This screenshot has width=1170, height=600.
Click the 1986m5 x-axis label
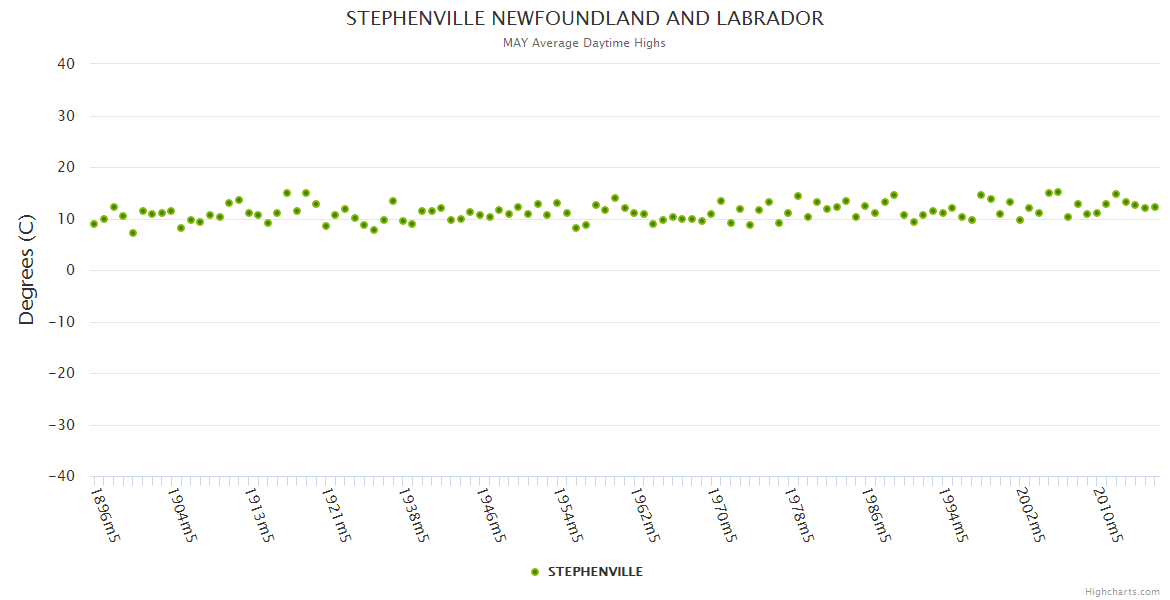tap(876, 515)
